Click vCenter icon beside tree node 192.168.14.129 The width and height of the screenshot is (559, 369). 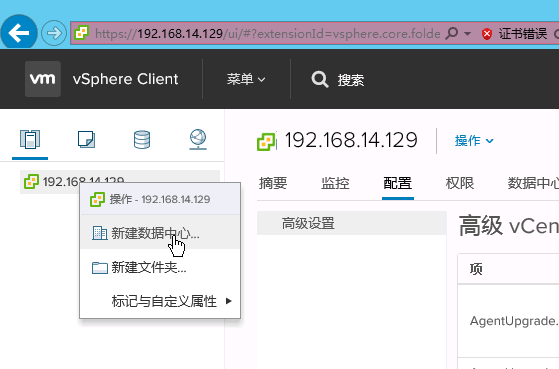click(x=31, y=181)
